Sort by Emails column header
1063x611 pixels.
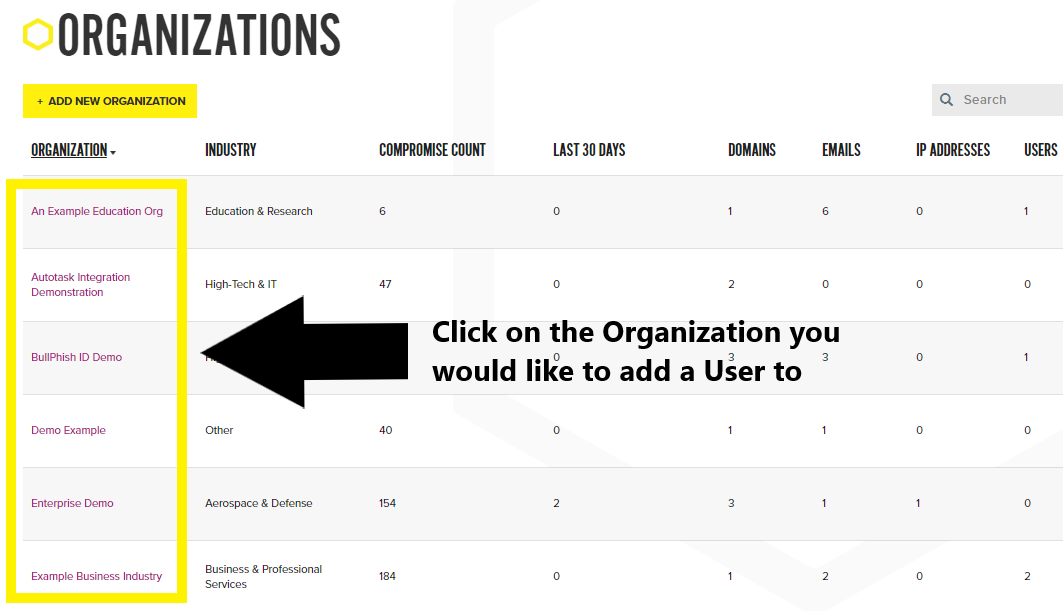pyautogui.click(x=841, y=150)
